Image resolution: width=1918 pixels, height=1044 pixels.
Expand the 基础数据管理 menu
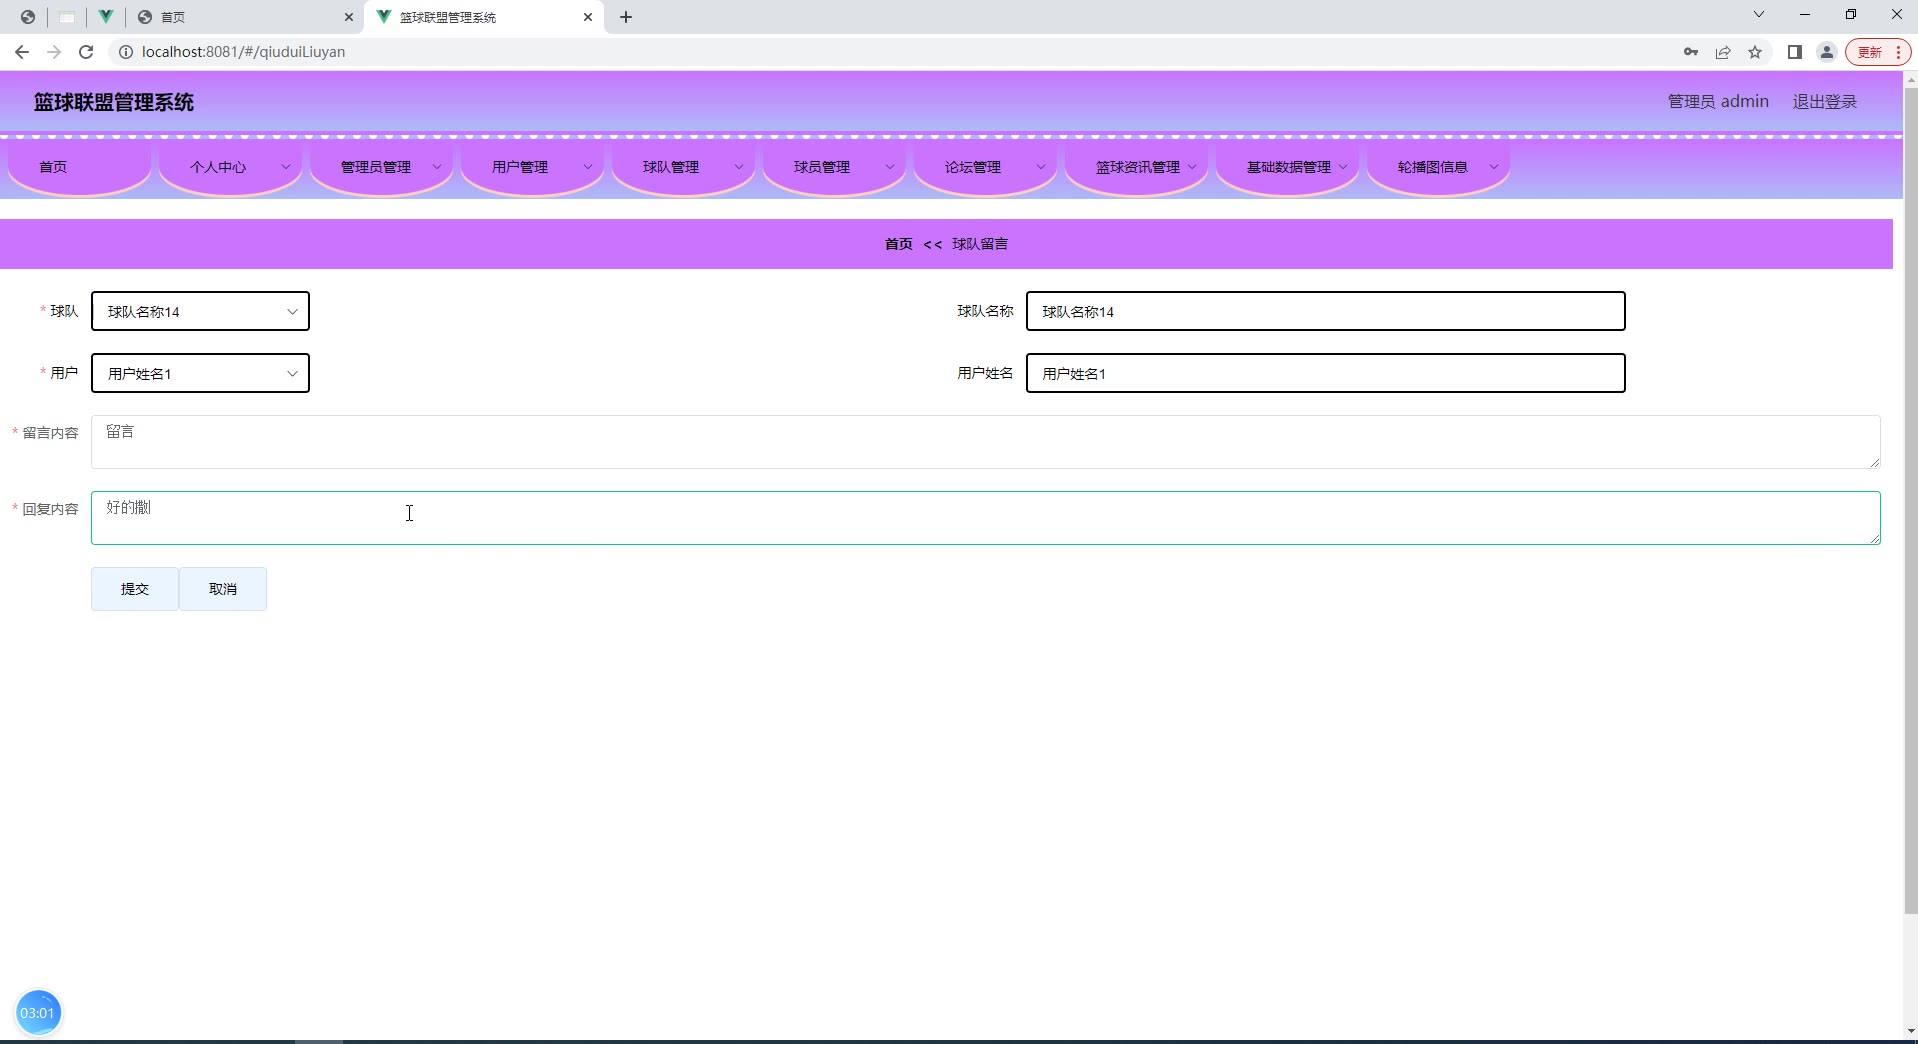tap(1287, 167)
